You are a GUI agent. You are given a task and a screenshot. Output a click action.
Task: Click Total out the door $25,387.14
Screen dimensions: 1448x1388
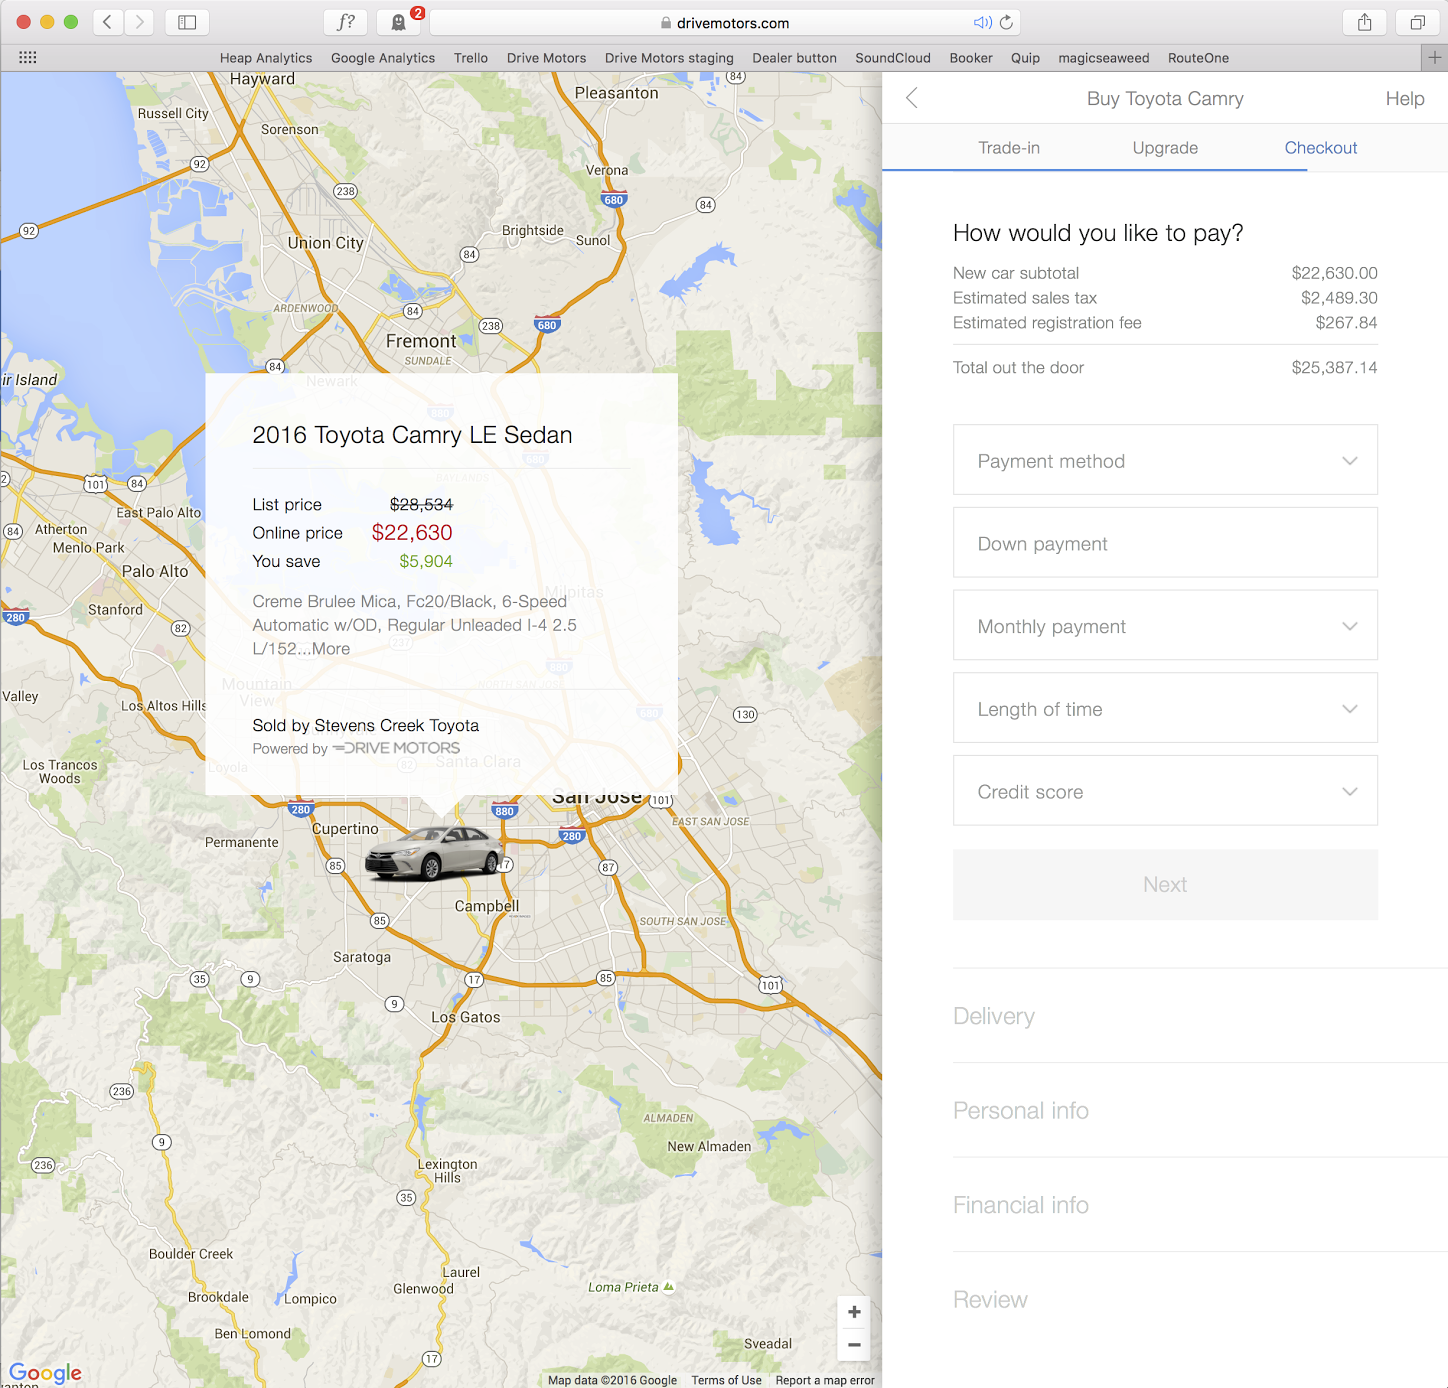pos(1165,368)
